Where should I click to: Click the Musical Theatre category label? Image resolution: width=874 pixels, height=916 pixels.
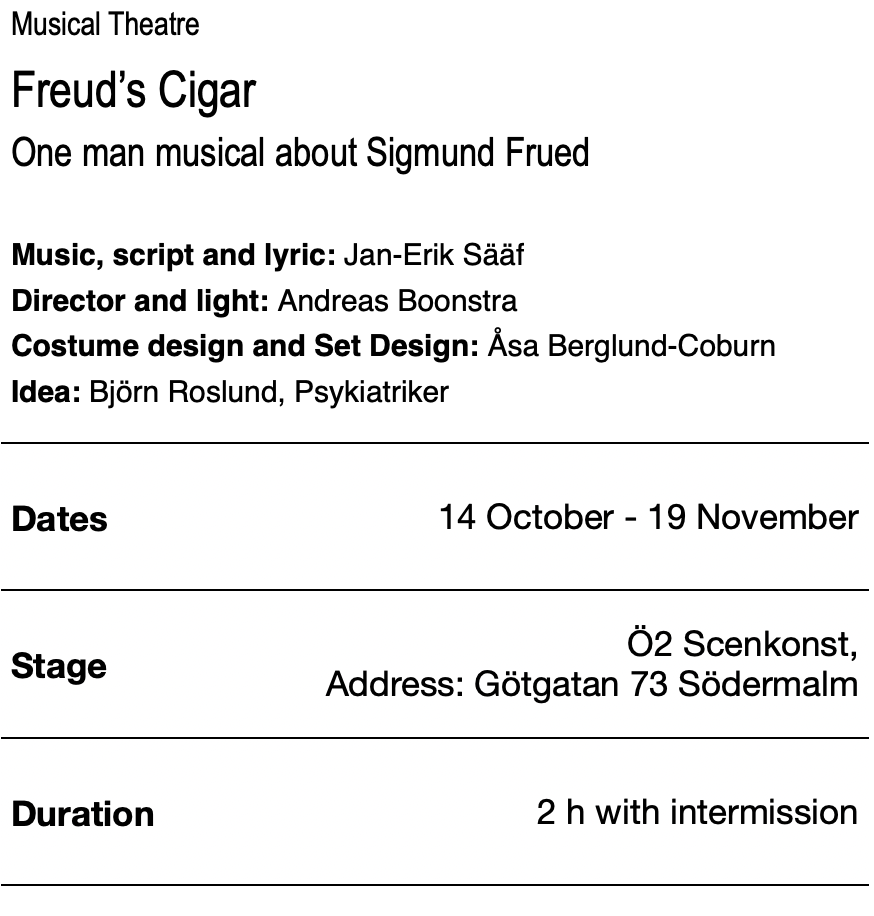105,25
